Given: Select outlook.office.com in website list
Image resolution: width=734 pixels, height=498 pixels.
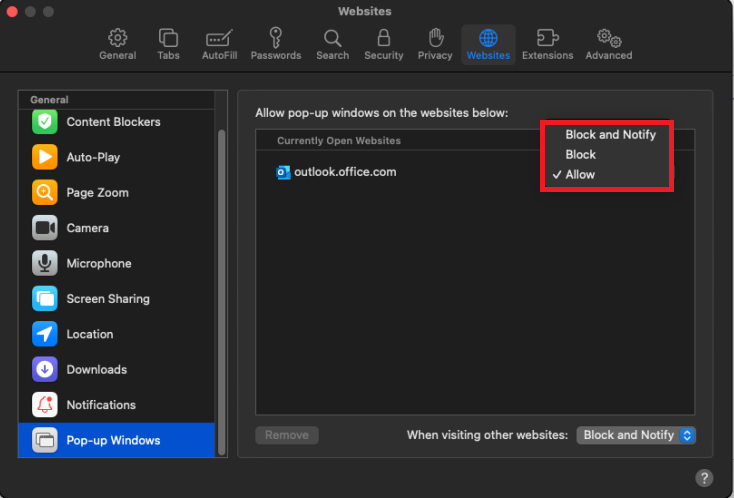Looking at the screenshot, I should [x=345, y=172].
